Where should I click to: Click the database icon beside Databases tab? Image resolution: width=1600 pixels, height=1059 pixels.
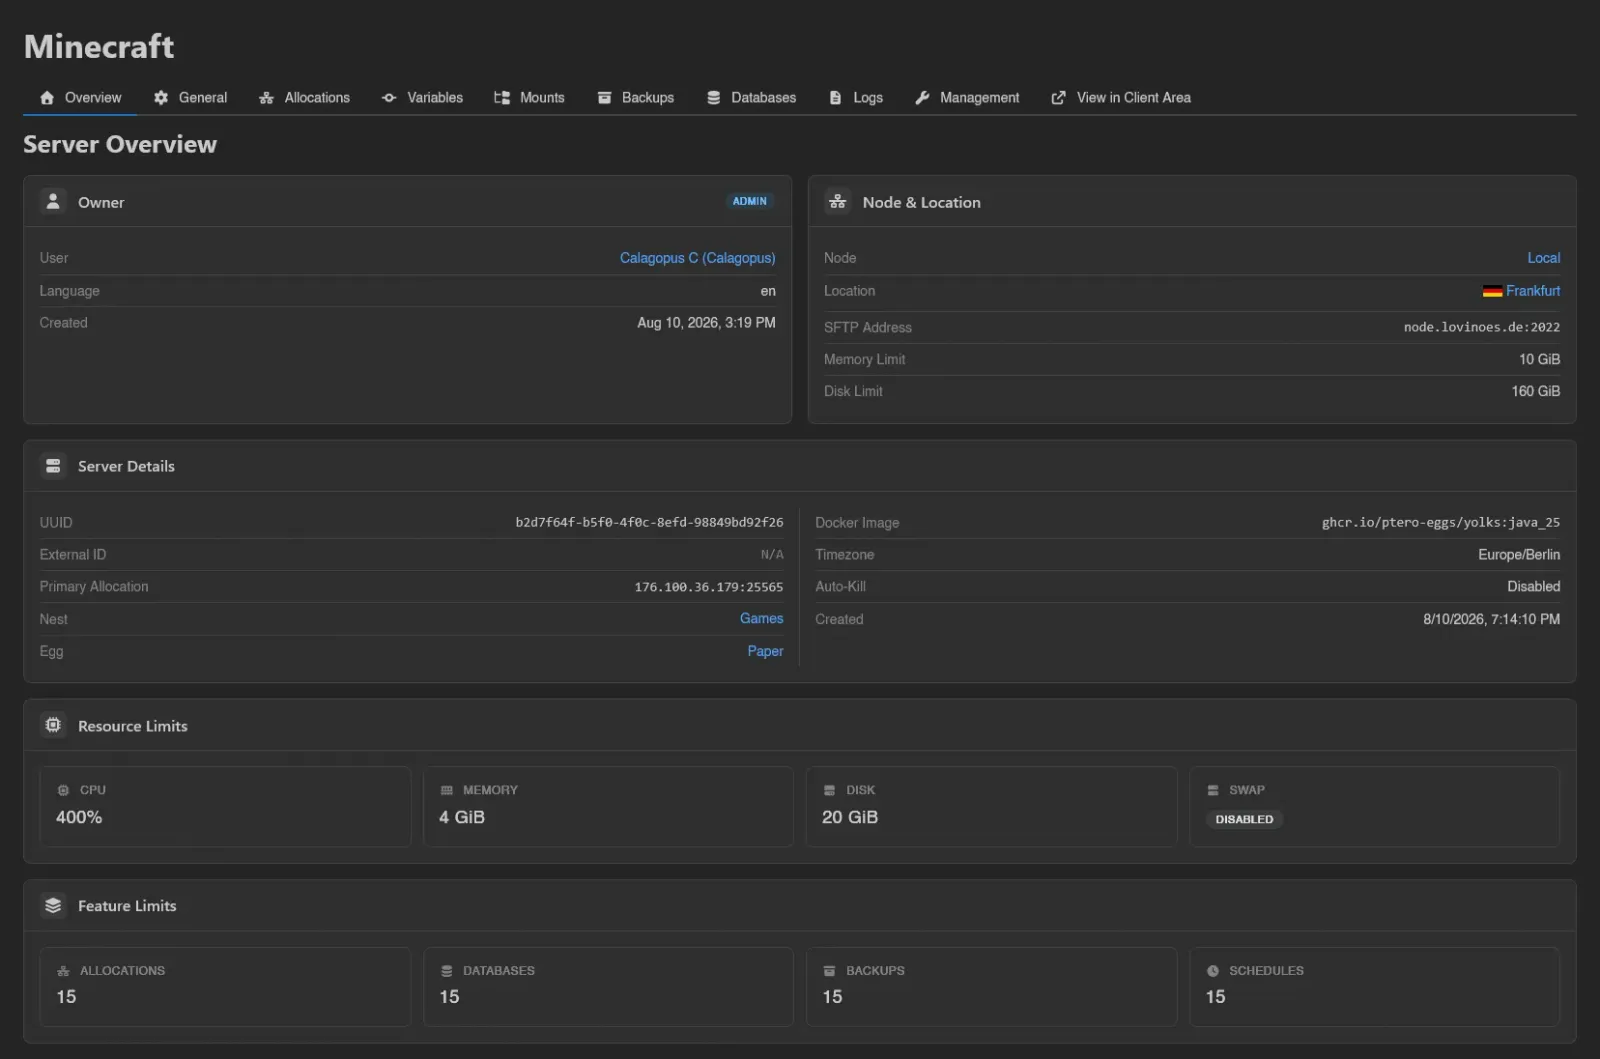pos(714,98)
